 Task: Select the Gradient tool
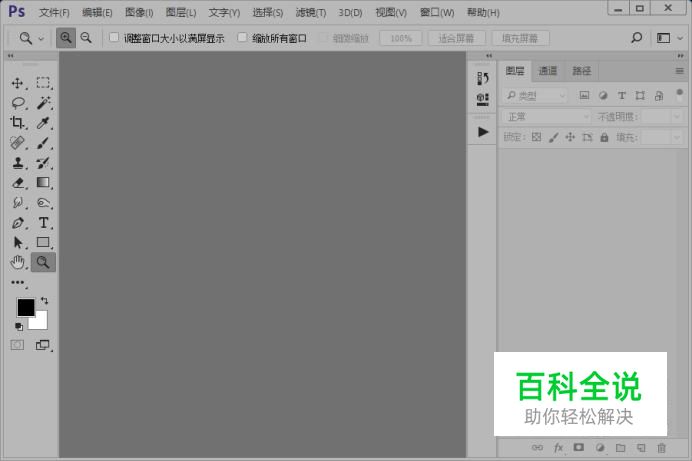(43, 183)
